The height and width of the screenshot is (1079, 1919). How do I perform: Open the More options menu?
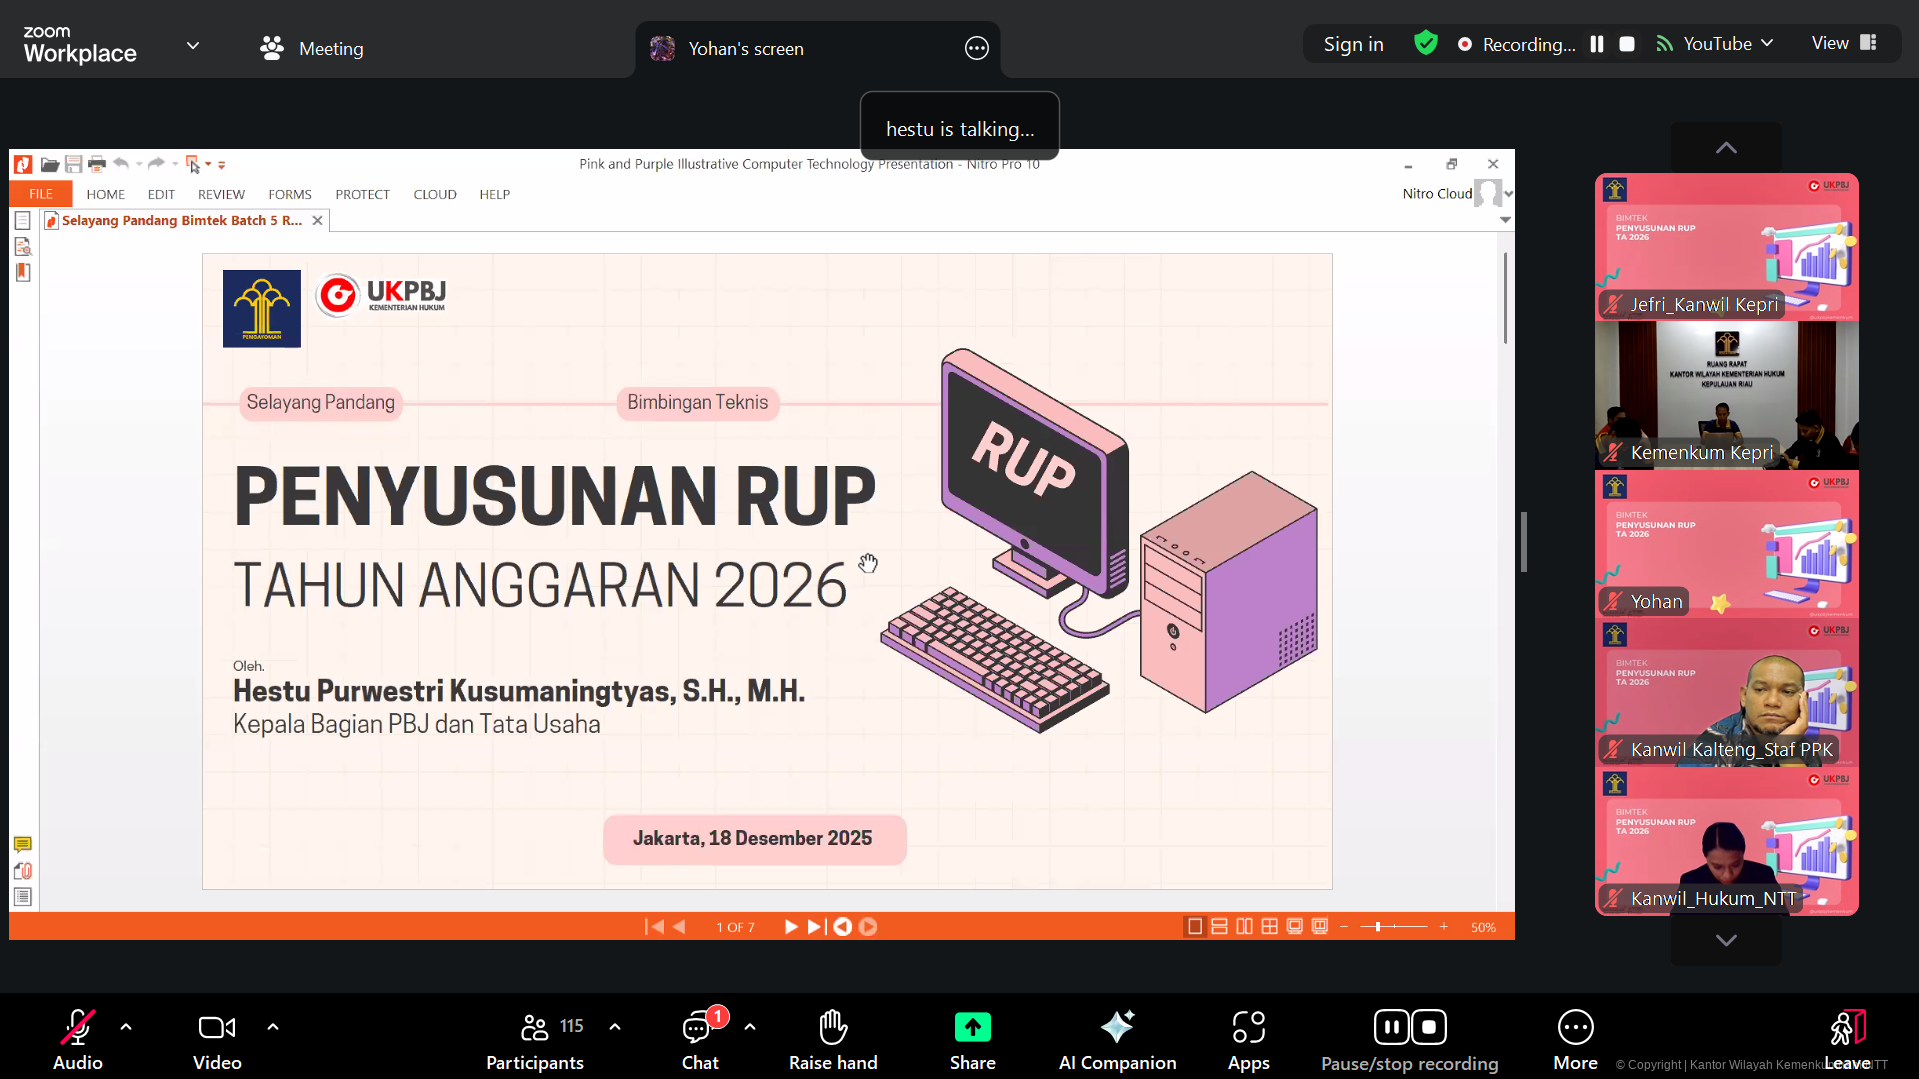click(x=1575, y=1028)
